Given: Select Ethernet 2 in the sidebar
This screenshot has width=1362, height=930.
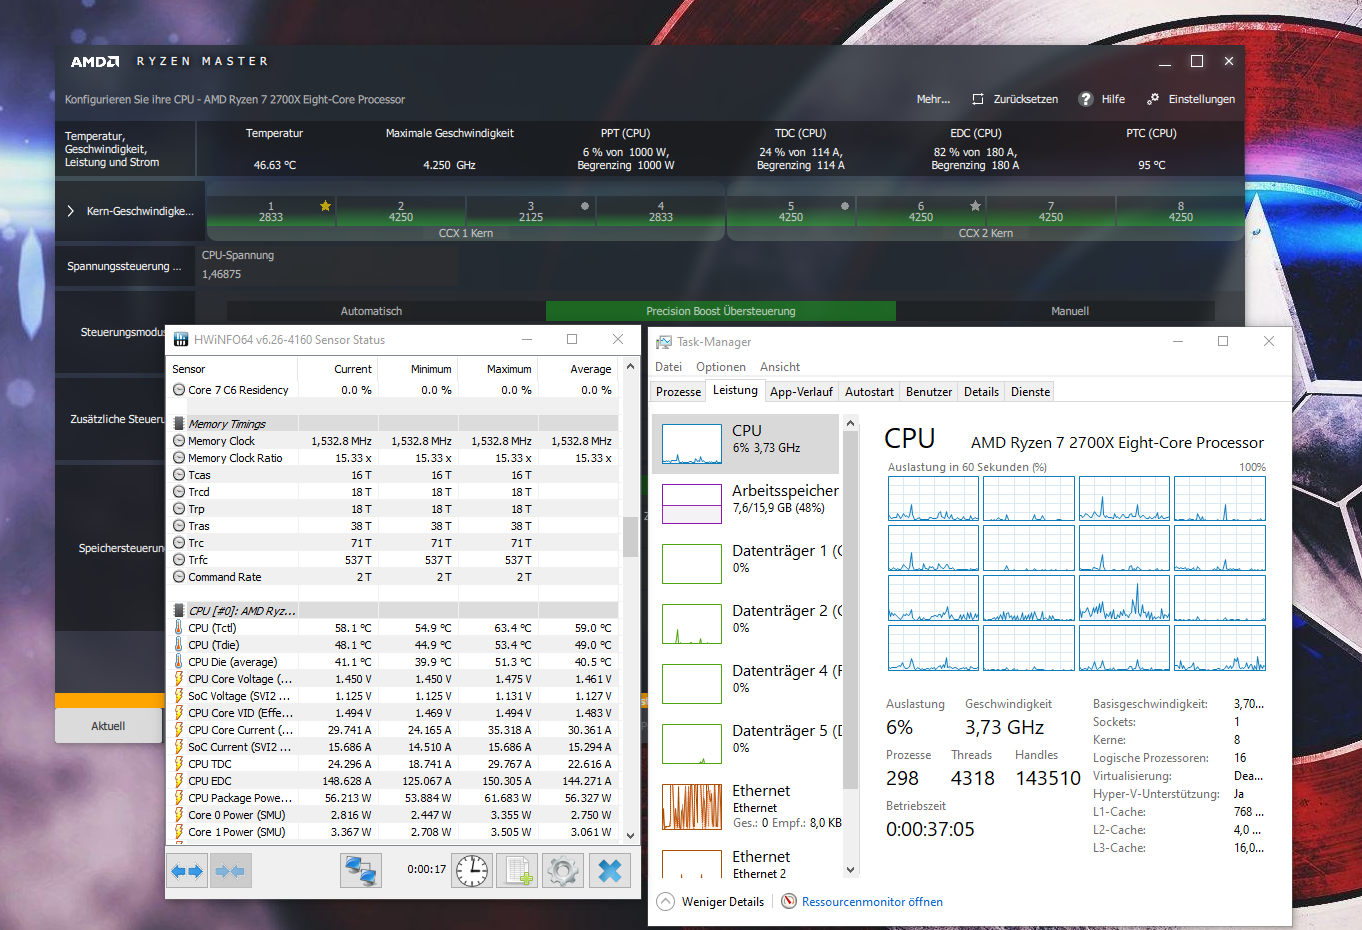Looking at the screenshot, I should (747, 864).
